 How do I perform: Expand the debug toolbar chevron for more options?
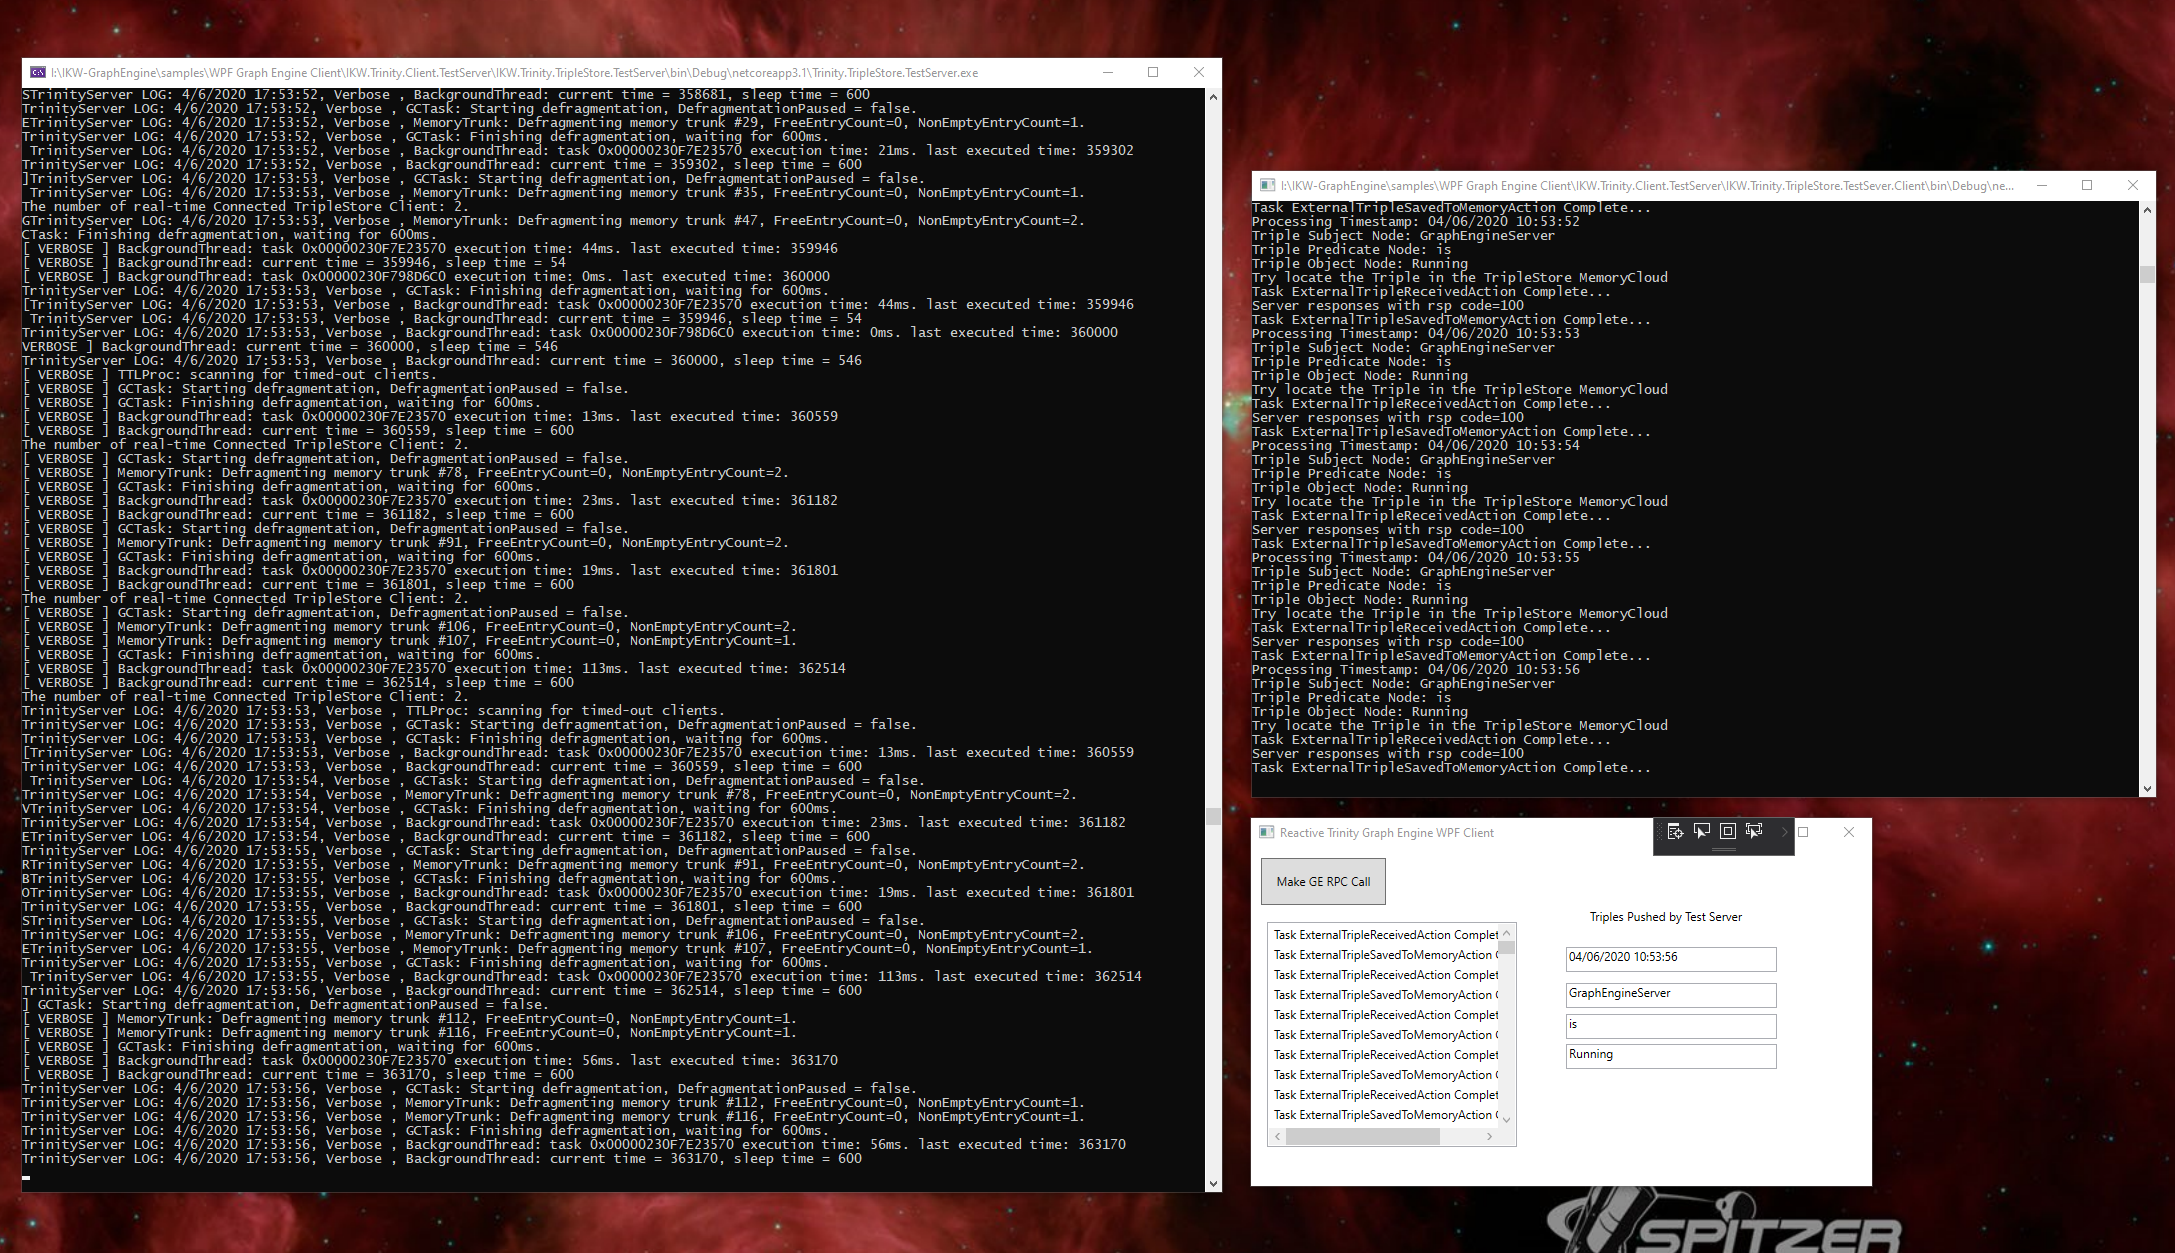(x=1784, y=832)
